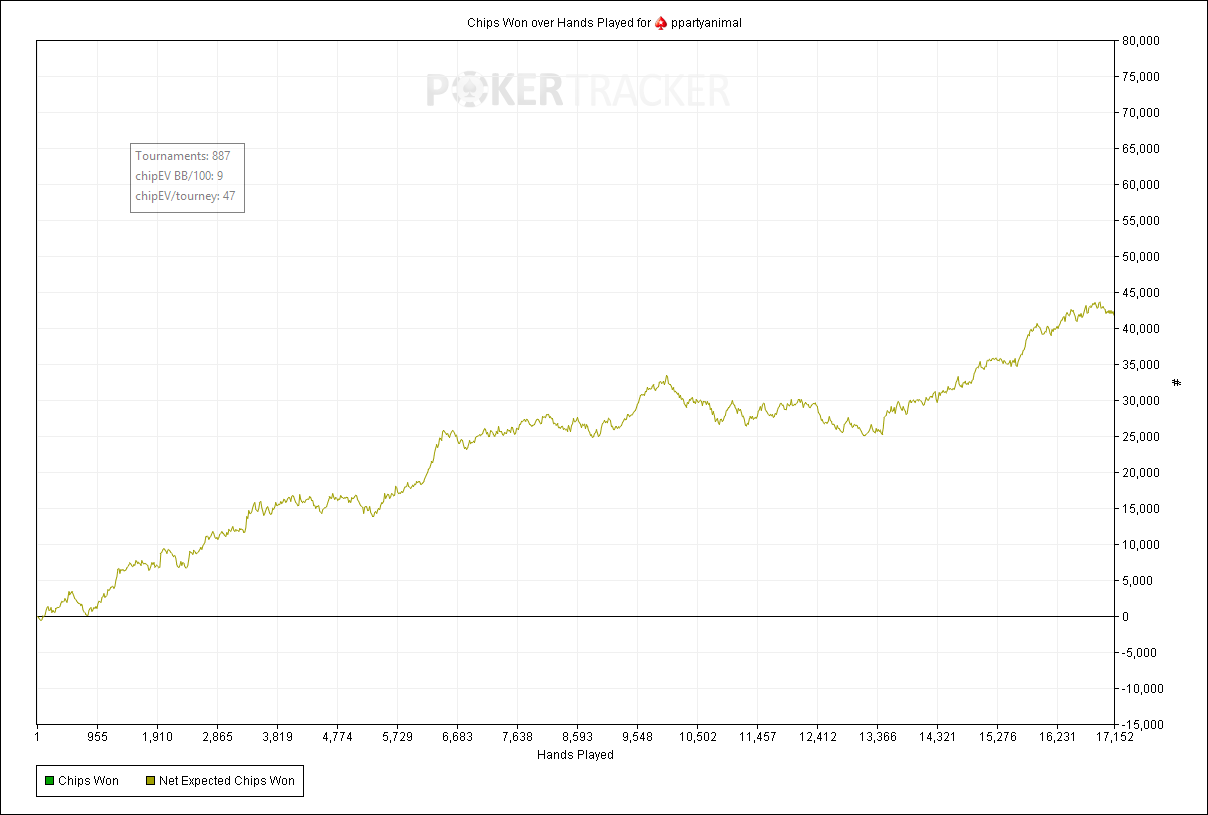Image resolution: width=1208 pixels, height=815 pixels.
Task: Click the olive Net Expected Chips swatch
Action: 150,781
